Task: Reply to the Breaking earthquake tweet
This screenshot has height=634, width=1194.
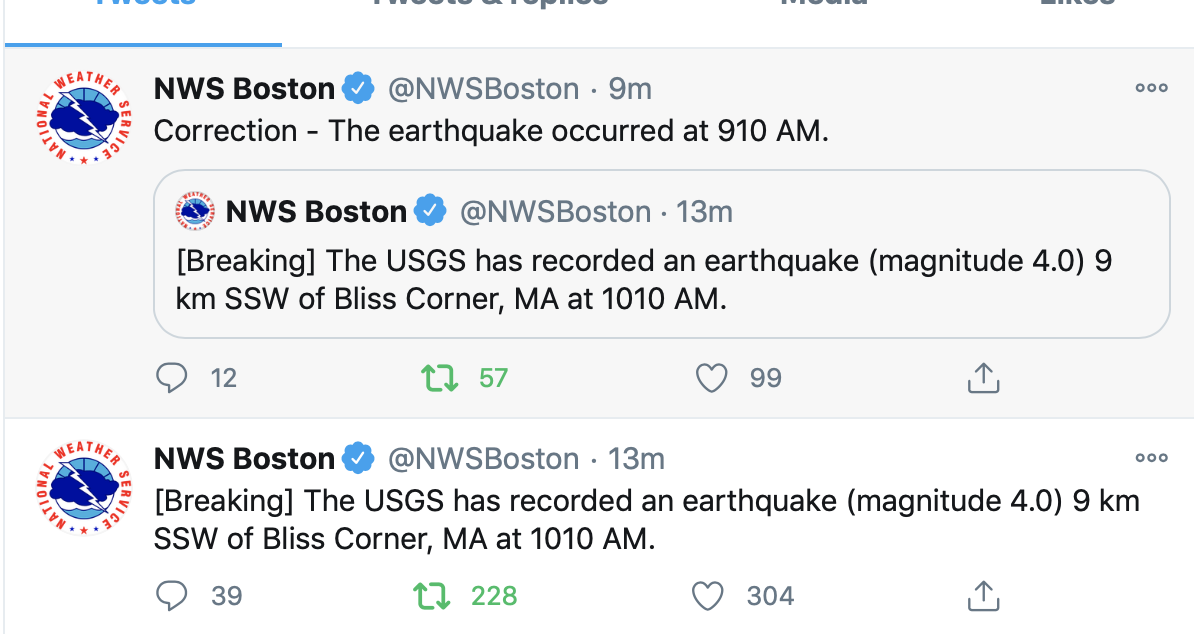Action: [171, 595]
